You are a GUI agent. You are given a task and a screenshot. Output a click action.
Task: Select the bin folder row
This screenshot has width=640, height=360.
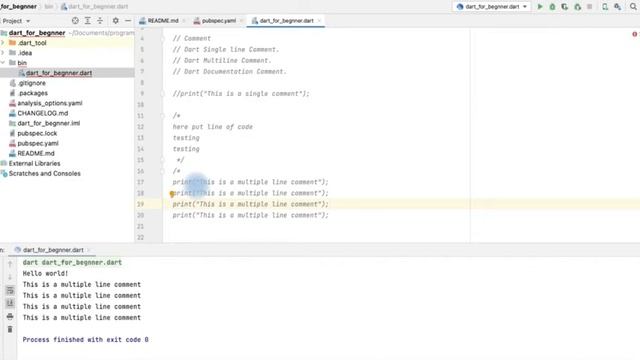point(67,63)
